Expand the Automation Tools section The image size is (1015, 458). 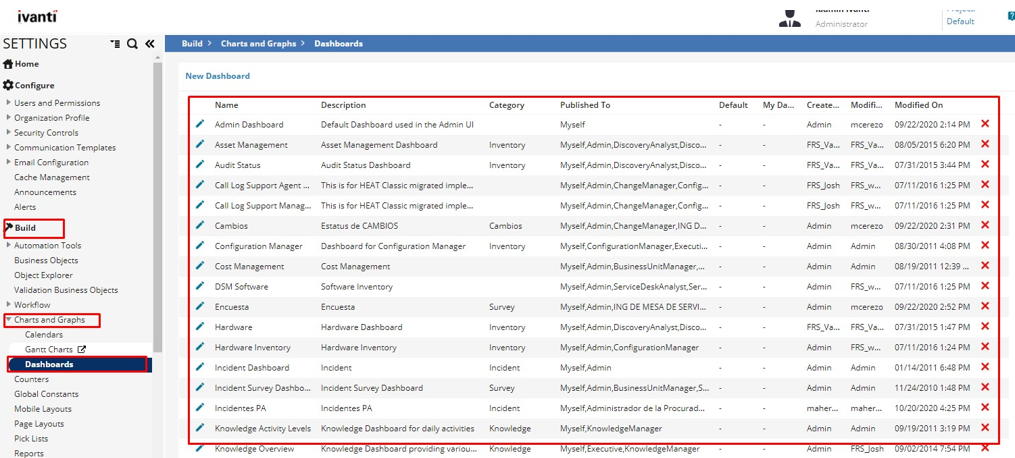click(x=9, y=245)
